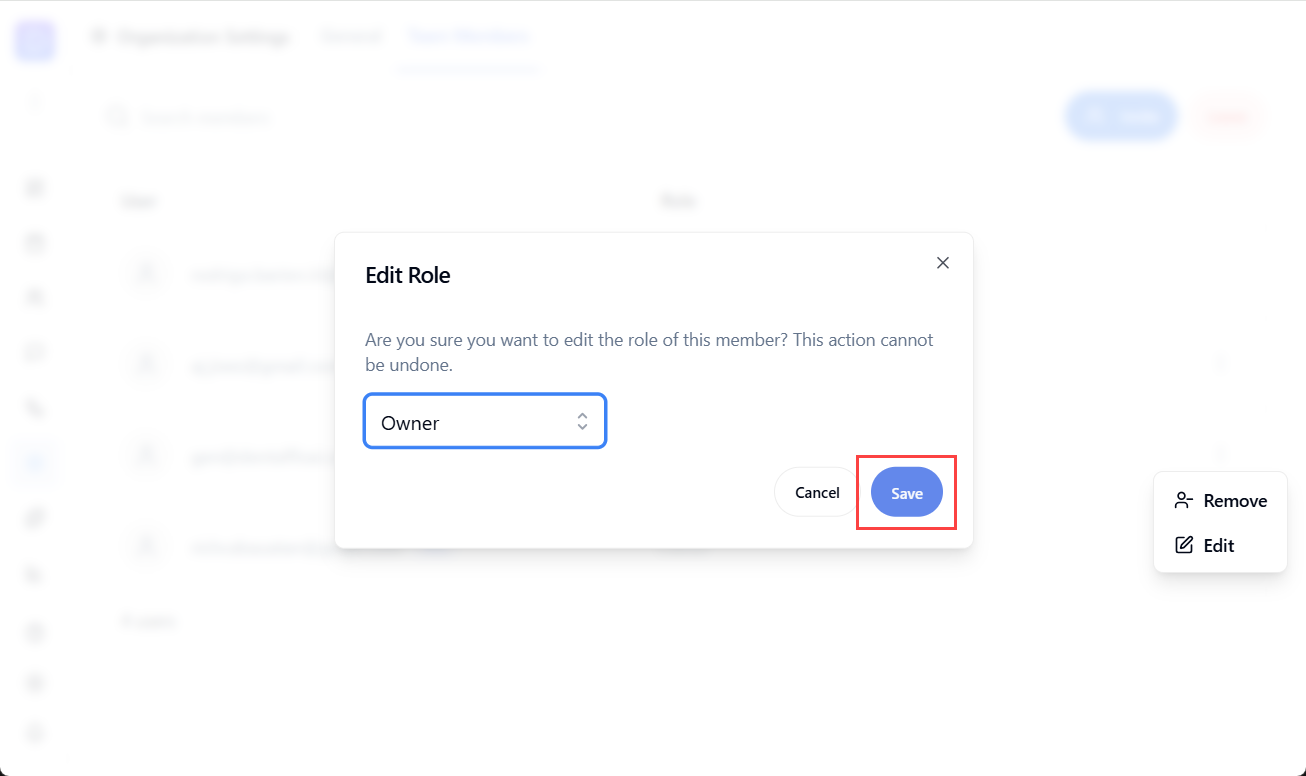Click the app logo in the top-left corner
The image size is (1306, 776).
(34, 40)
